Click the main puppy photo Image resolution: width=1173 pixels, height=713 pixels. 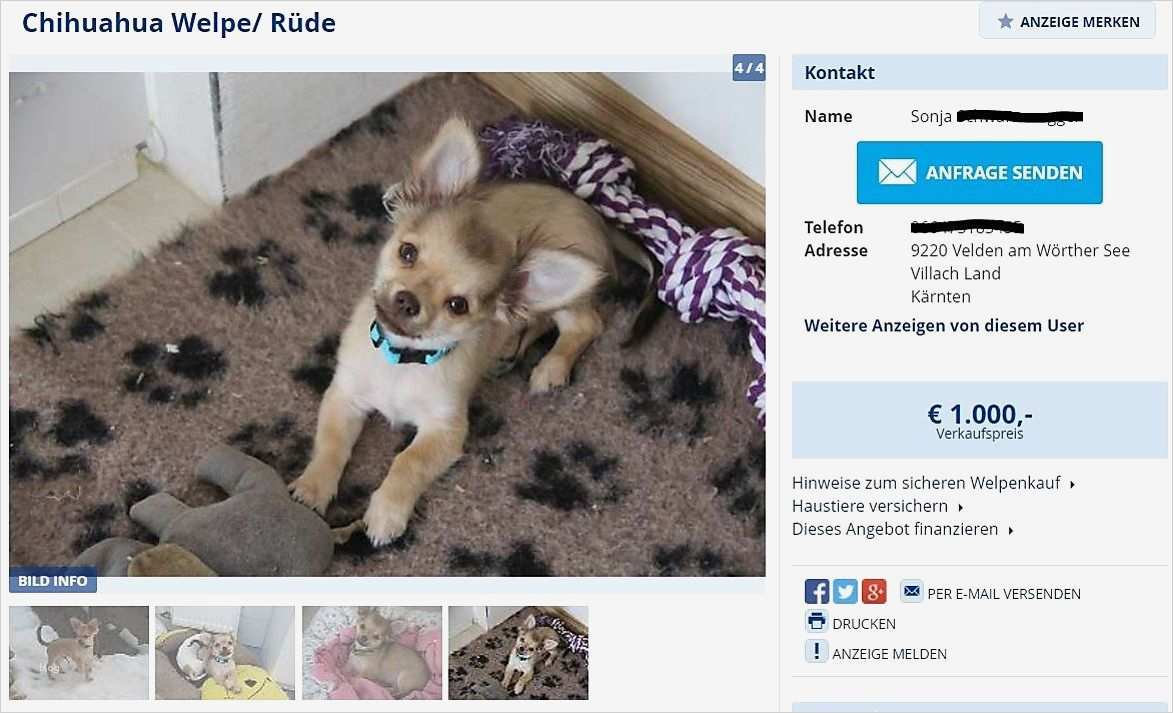(387, 324)
